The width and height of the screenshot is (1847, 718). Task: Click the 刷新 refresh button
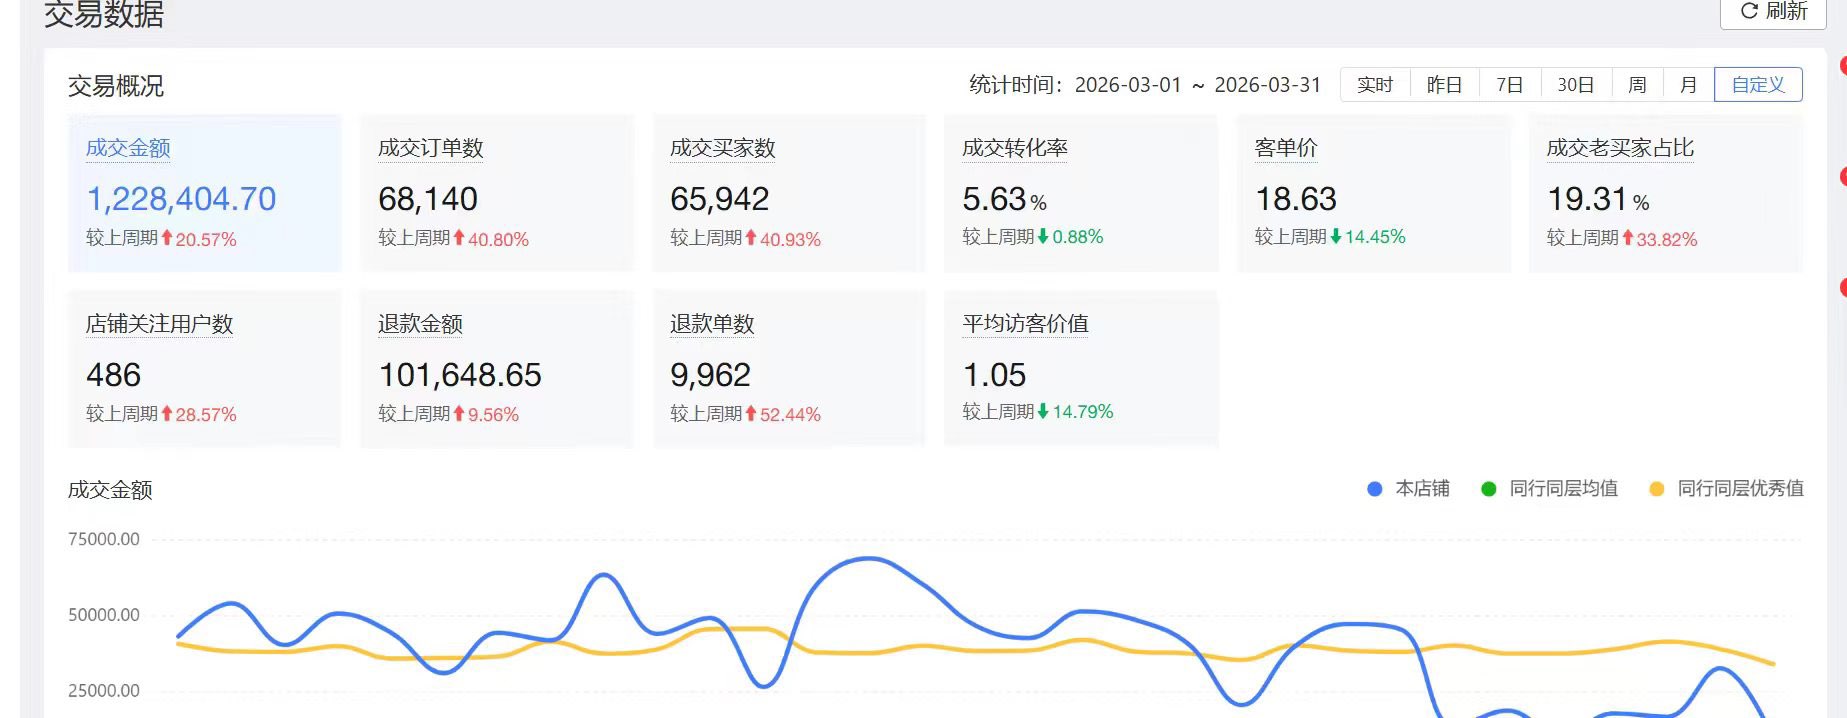pos(1773,12)
